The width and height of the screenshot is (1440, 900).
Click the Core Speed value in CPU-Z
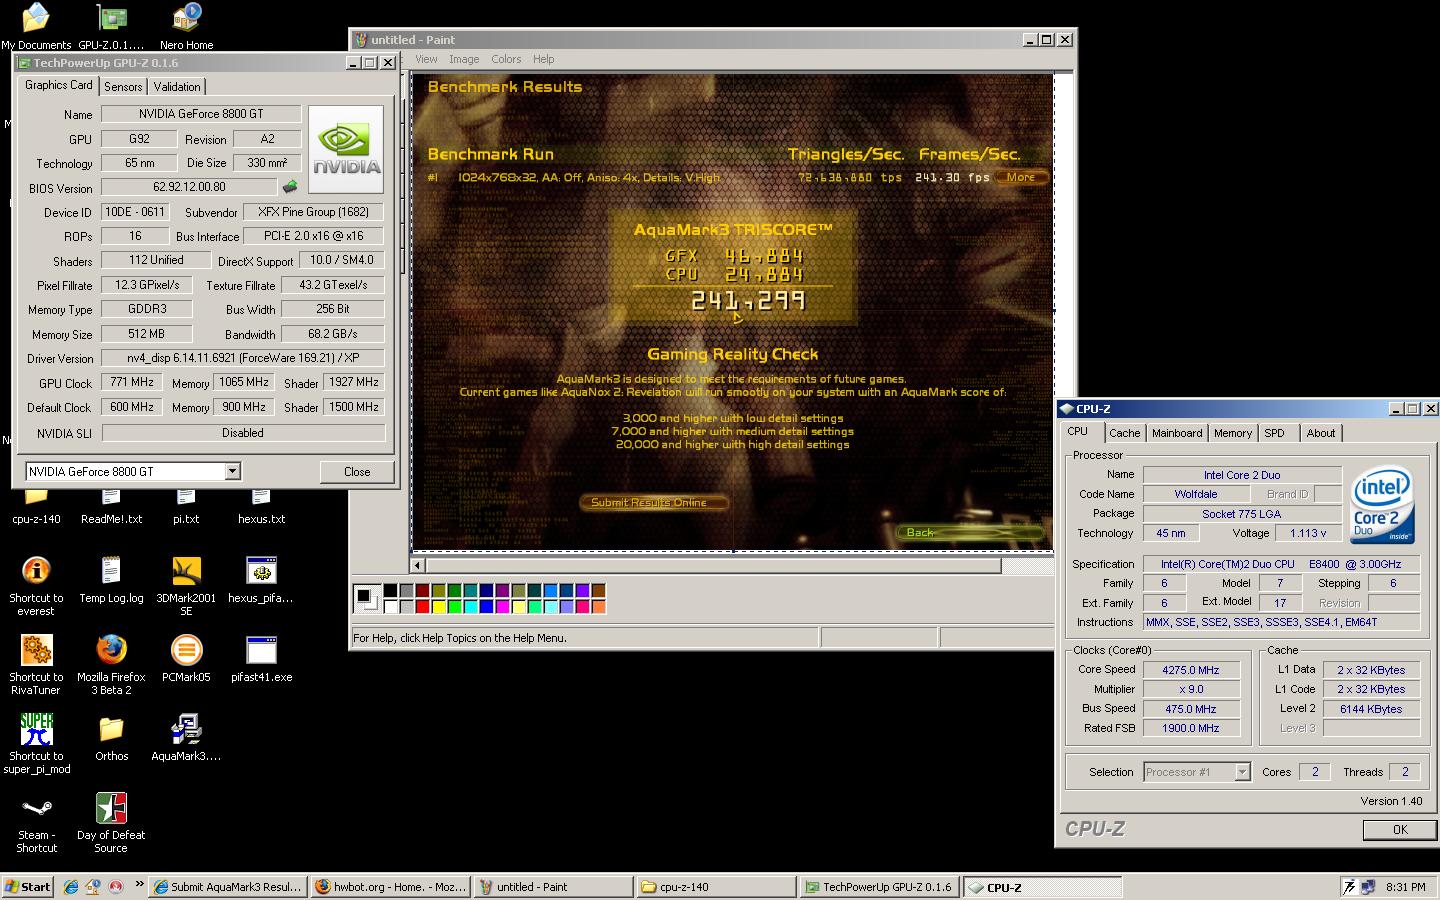(1191, 670)
